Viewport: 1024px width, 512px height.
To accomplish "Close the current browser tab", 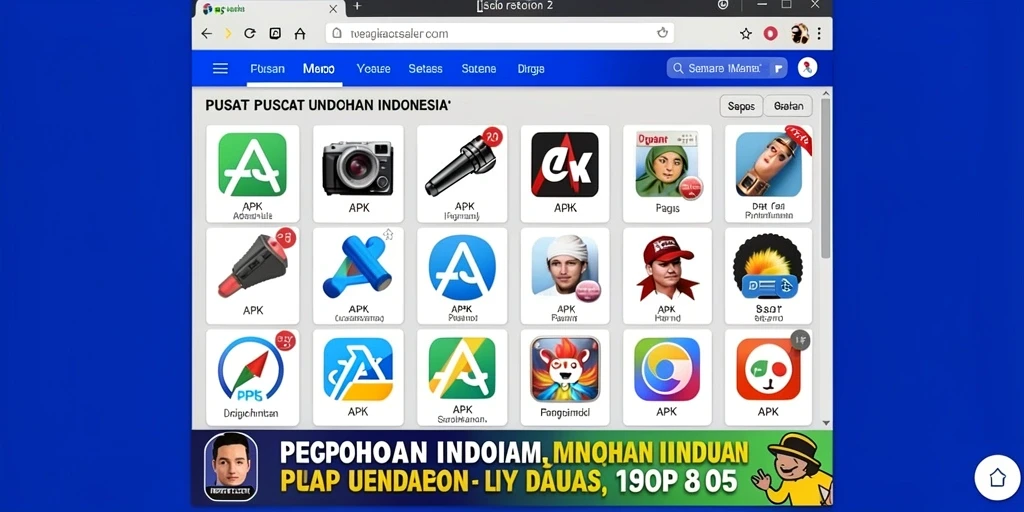I will click(x=333, y=8).
